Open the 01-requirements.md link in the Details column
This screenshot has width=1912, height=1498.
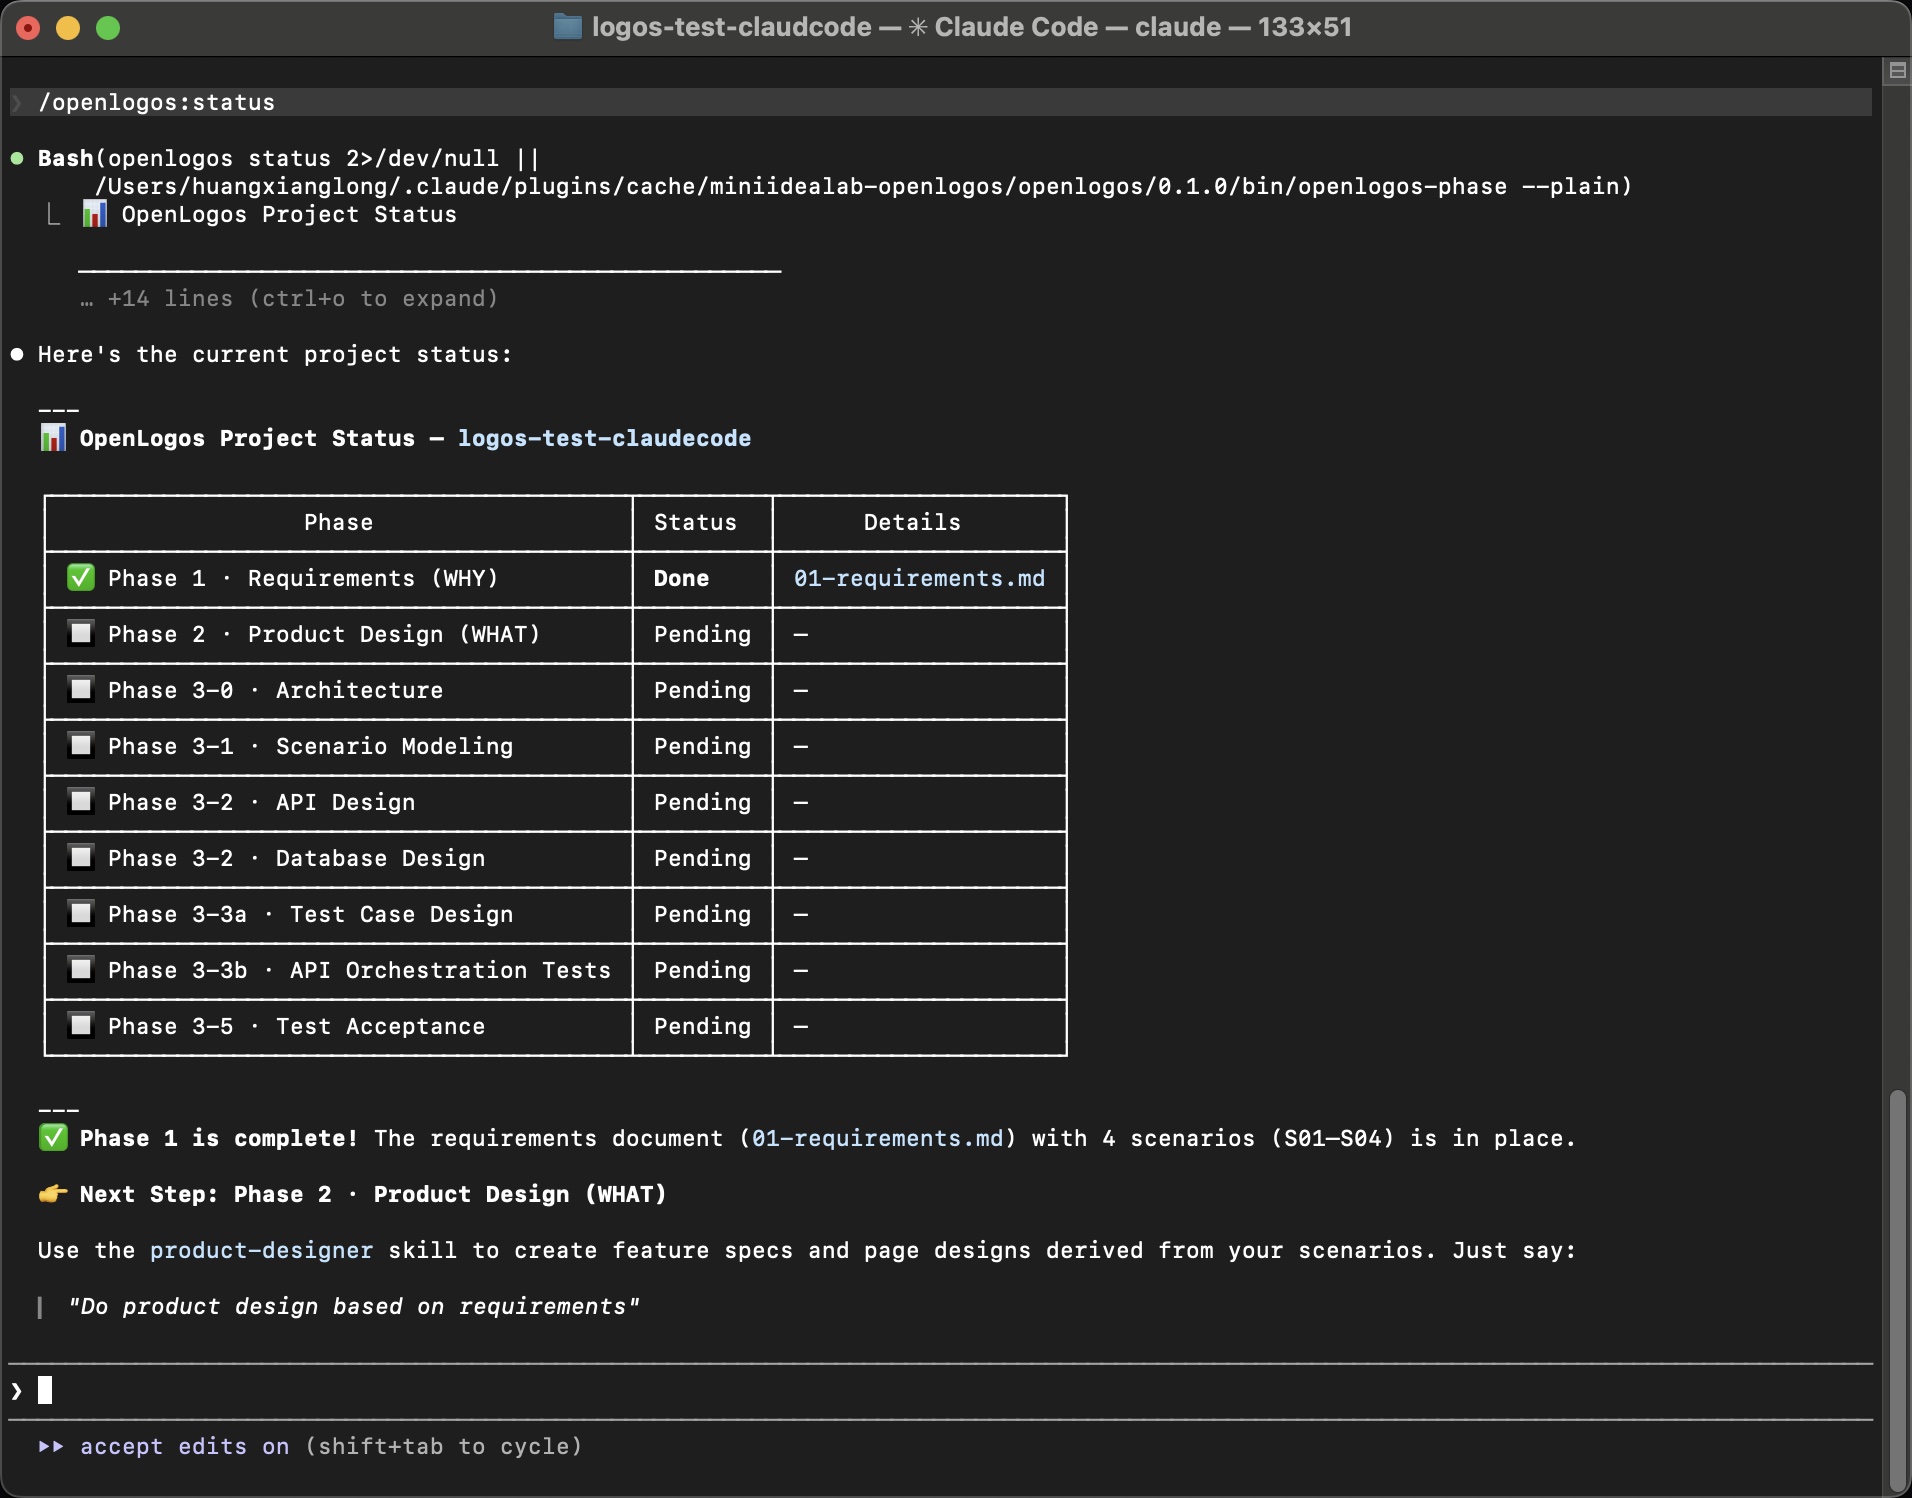(x=917, y=578)
